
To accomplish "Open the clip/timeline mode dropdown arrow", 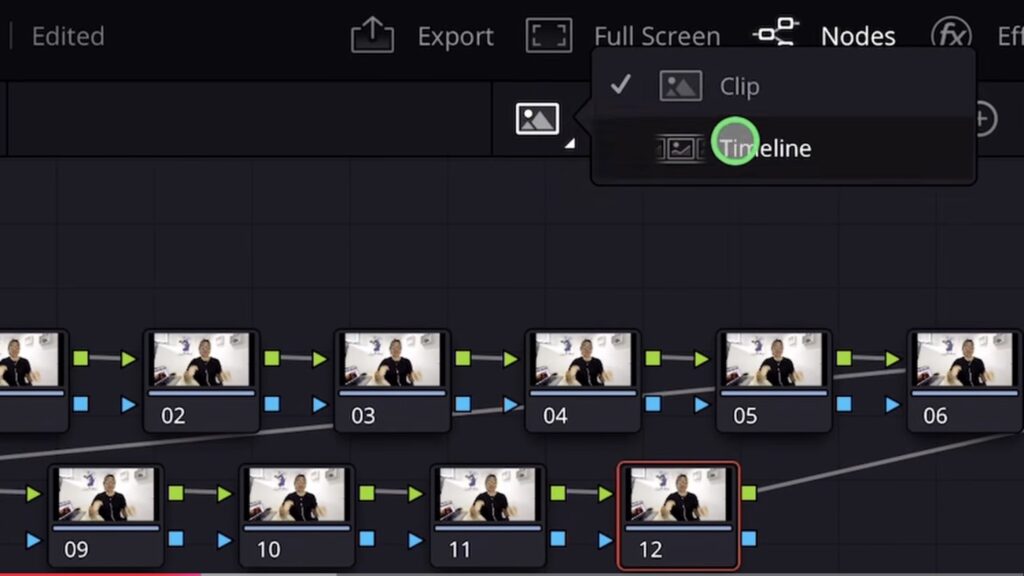I will click(x=569, y=144).
